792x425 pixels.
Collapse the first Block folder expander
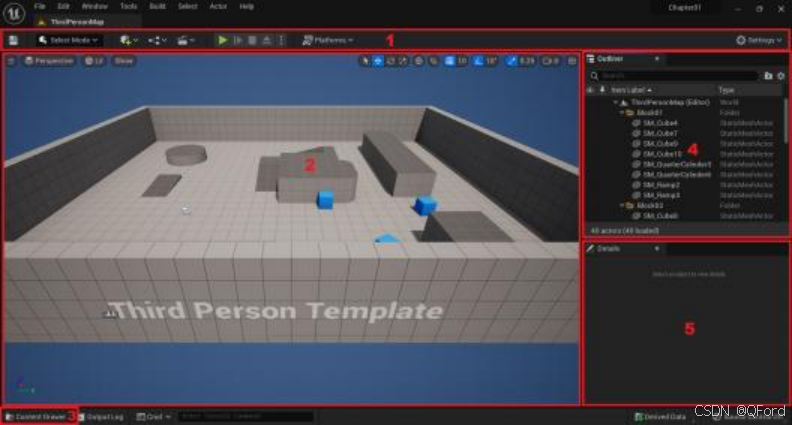[x=622, y=113]
